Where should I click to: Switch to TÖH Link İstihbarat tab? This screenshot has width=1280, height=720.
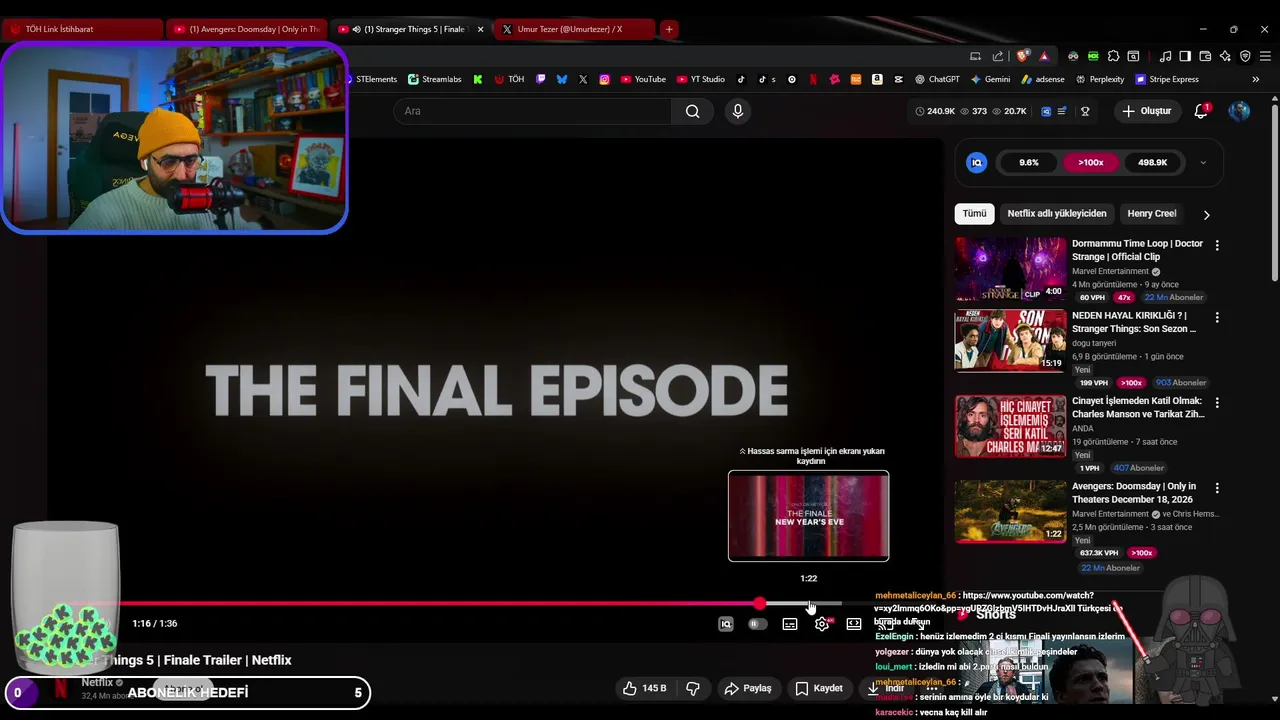coord(82,29)
